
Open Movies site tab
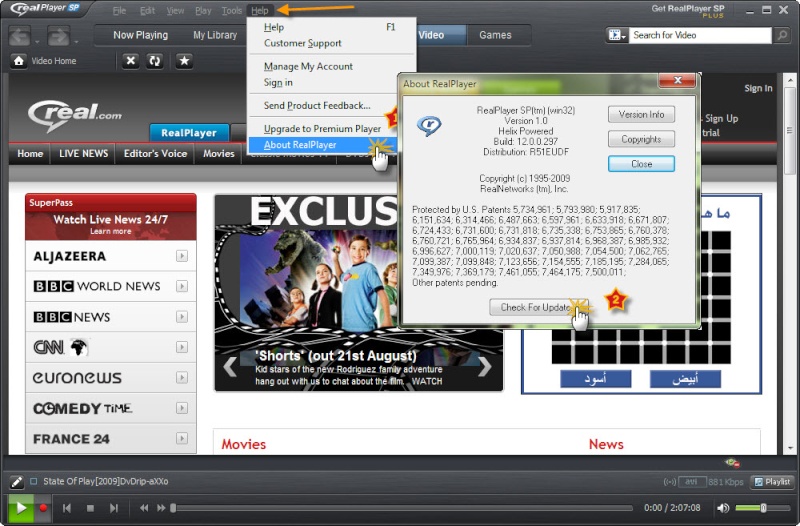click(x=219, y=154)
